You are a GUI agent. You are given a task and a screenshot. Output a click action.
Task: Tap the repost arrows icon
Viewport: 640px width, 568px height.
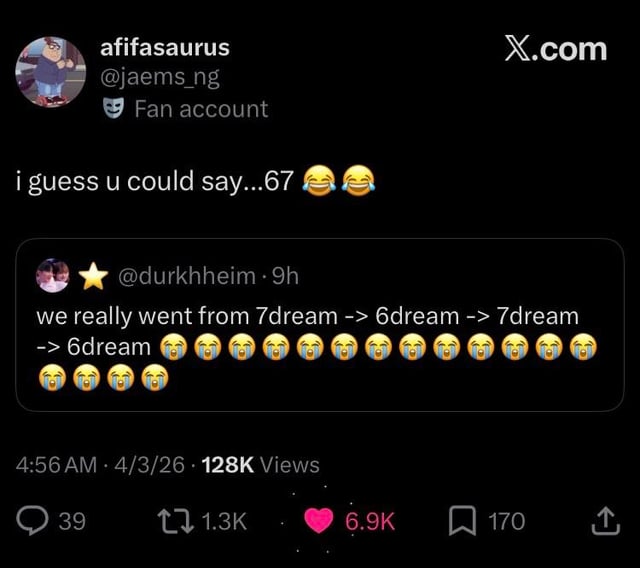pos(176,520)
